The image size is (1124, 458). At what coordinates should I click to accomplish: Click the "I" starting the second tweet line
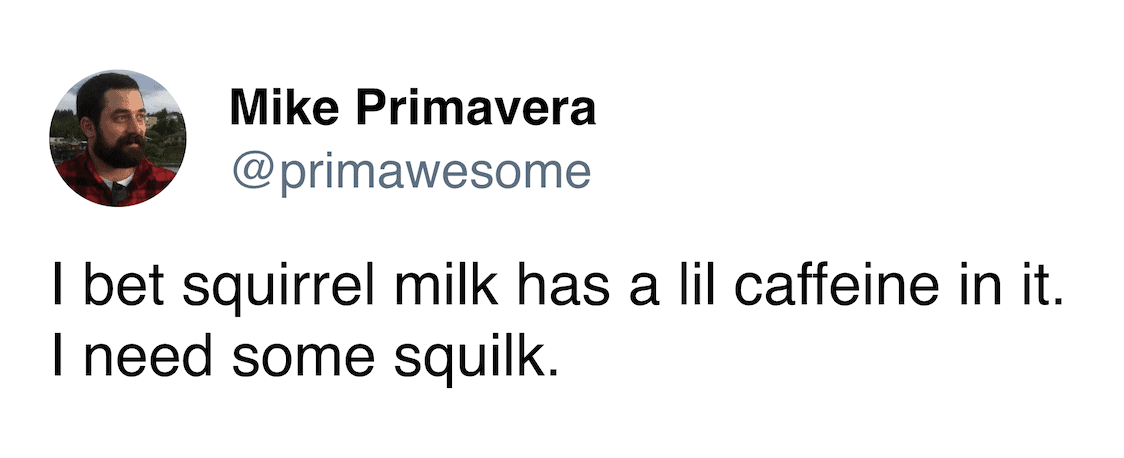coord(59,355)
